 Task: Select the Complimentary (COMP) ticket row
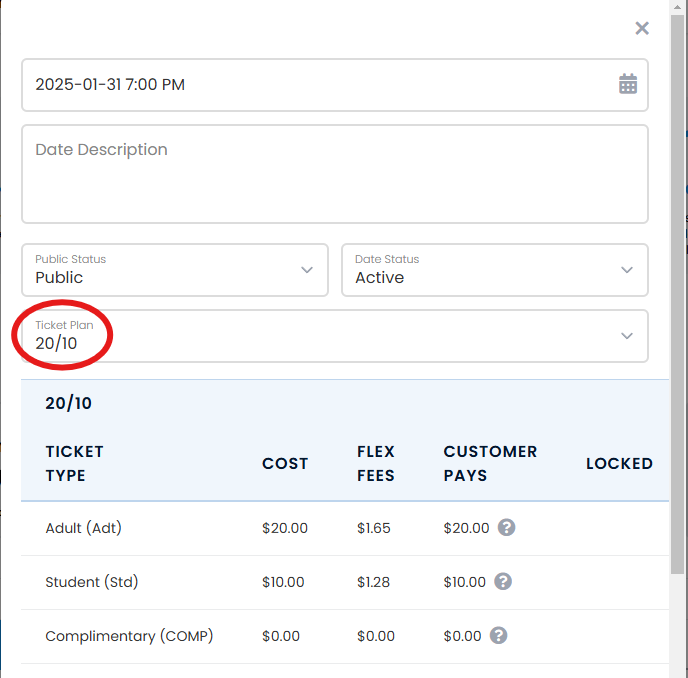tap(345, 636)
